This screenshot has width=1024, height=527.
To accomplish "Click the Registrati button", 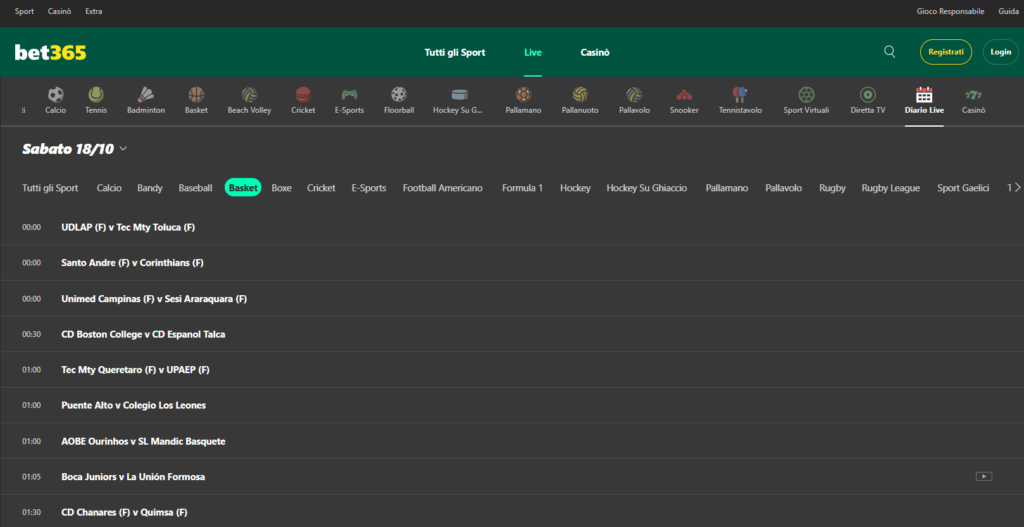I will click(x=945, y=52).
